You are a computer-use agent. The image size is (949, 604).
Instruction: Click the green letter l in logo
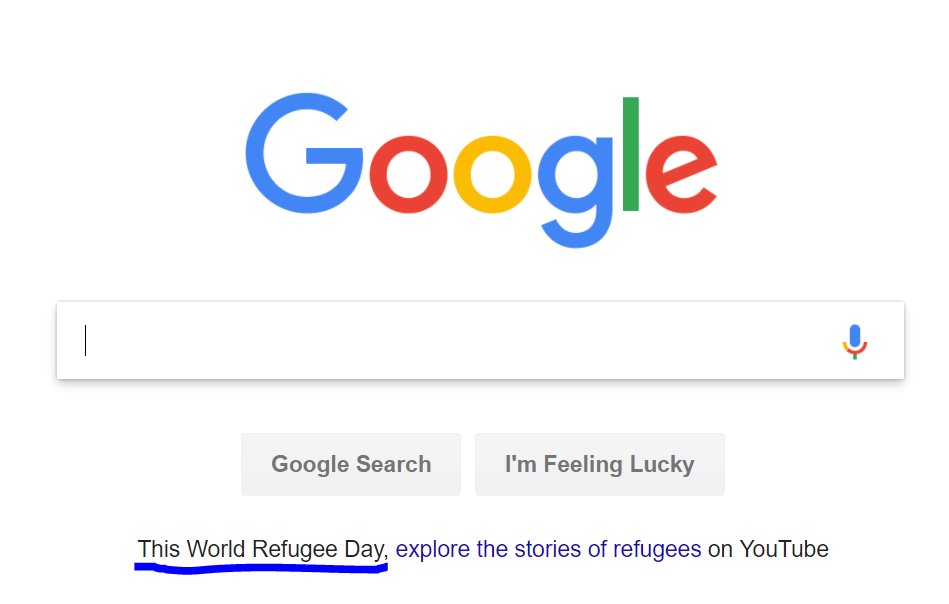(x=631, y=154)
